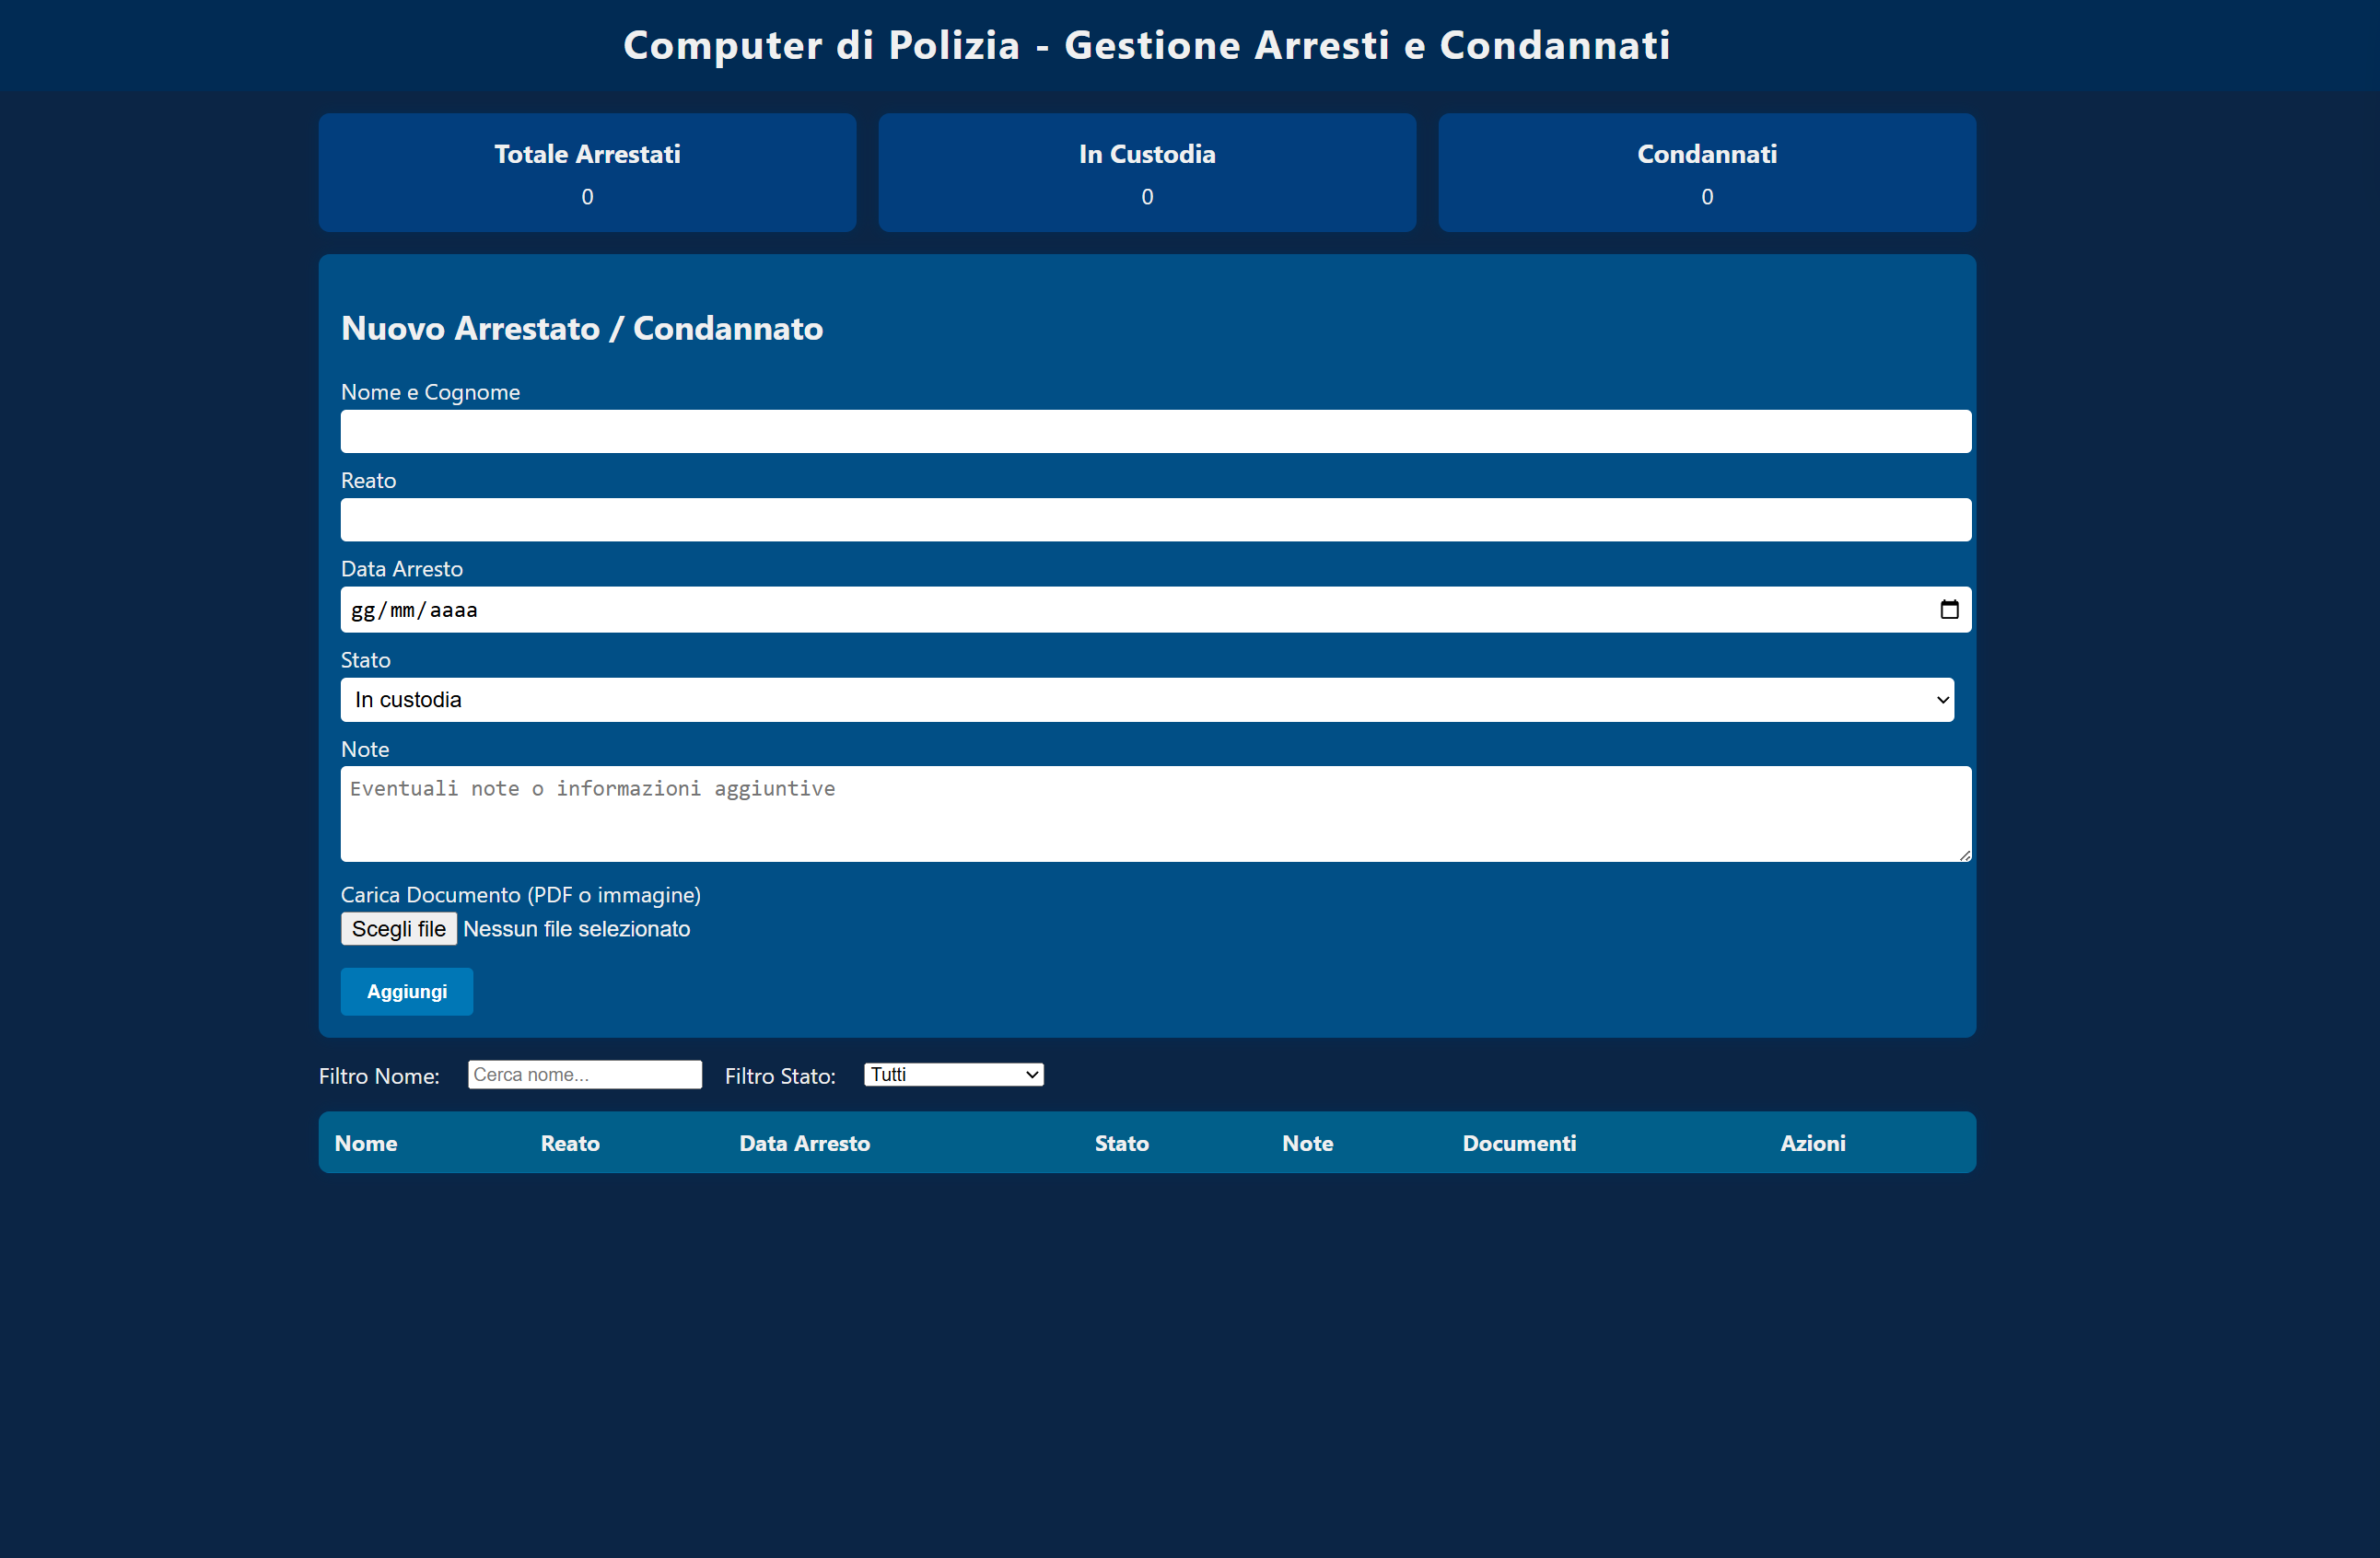Click the Note column header
The width and height of the screenshot is (2380, 1558).
1307,1143
